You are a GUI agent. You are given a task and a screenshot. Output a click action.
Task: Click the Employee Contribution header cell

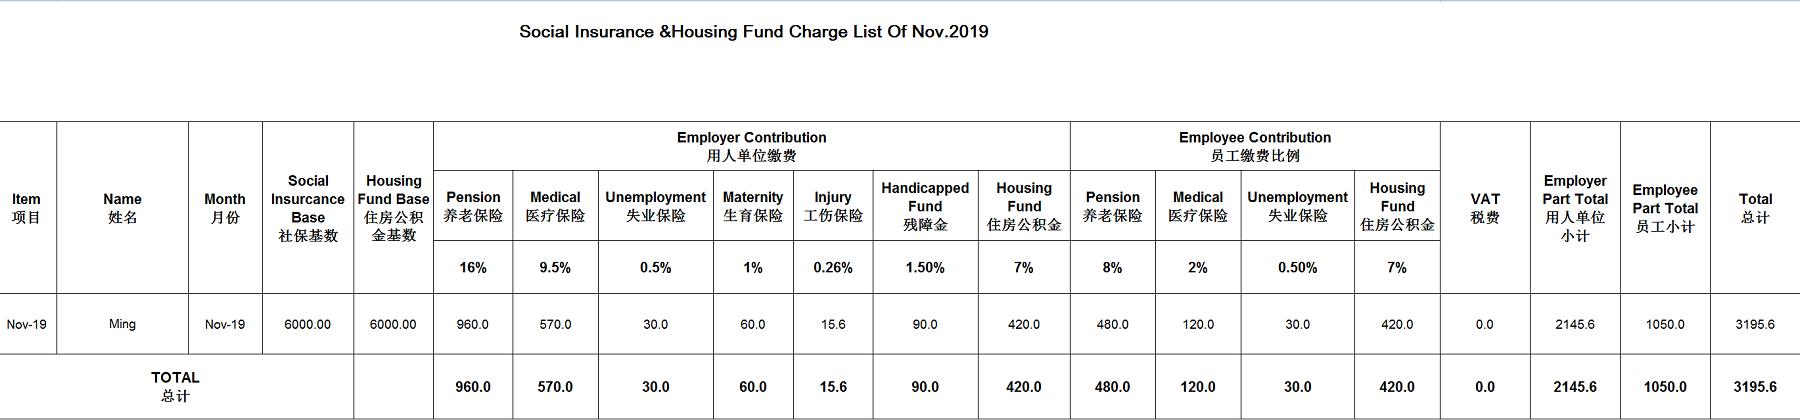coord(1255,146)
